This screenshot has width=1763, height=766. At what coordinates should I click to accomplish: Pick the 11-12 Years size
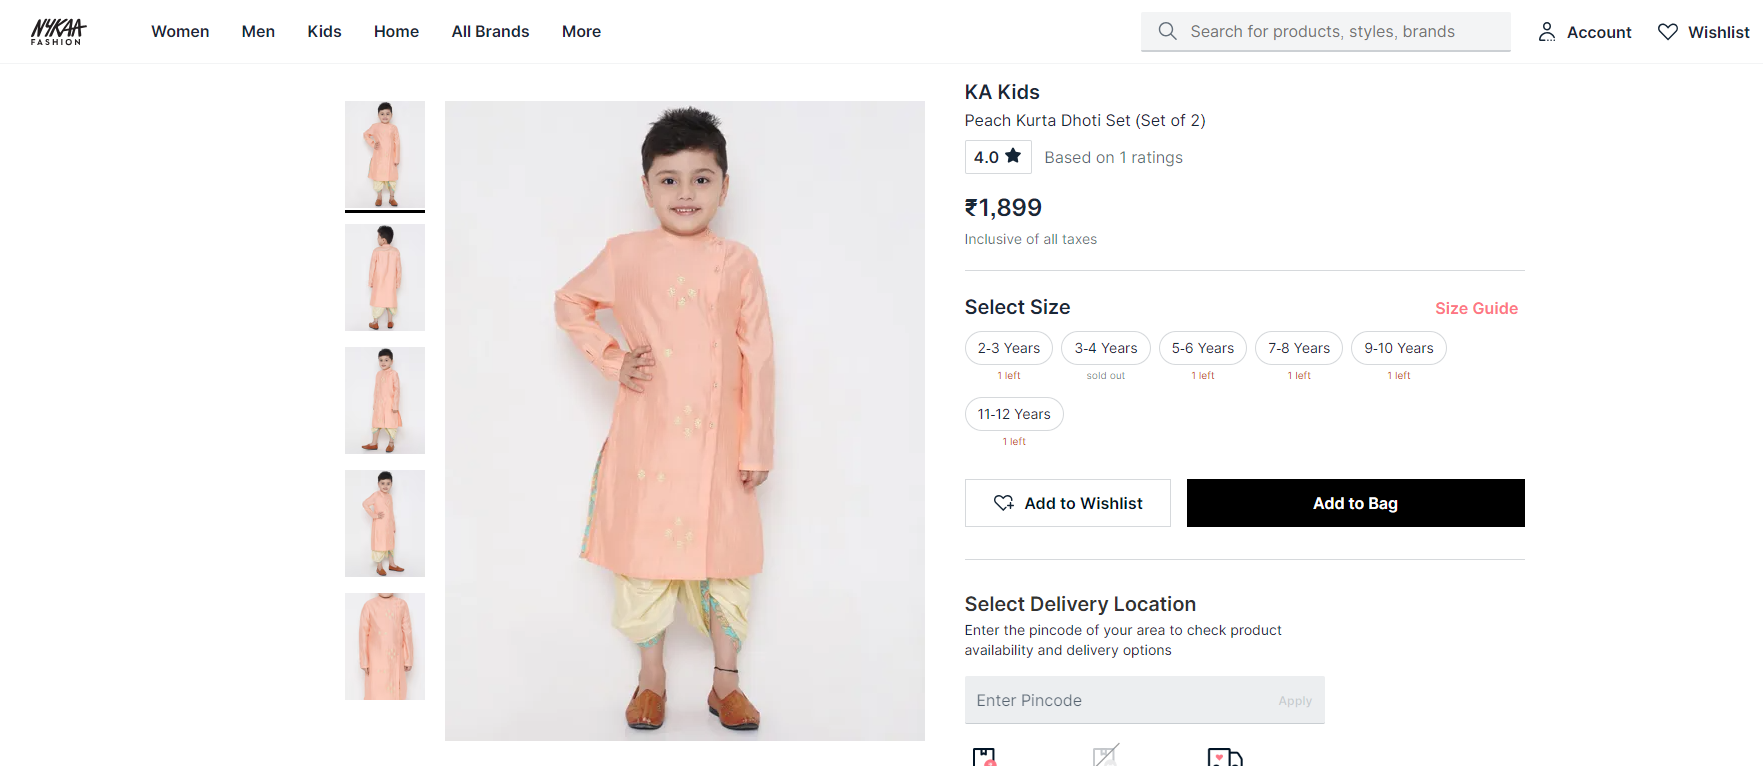pos(1013,414)
